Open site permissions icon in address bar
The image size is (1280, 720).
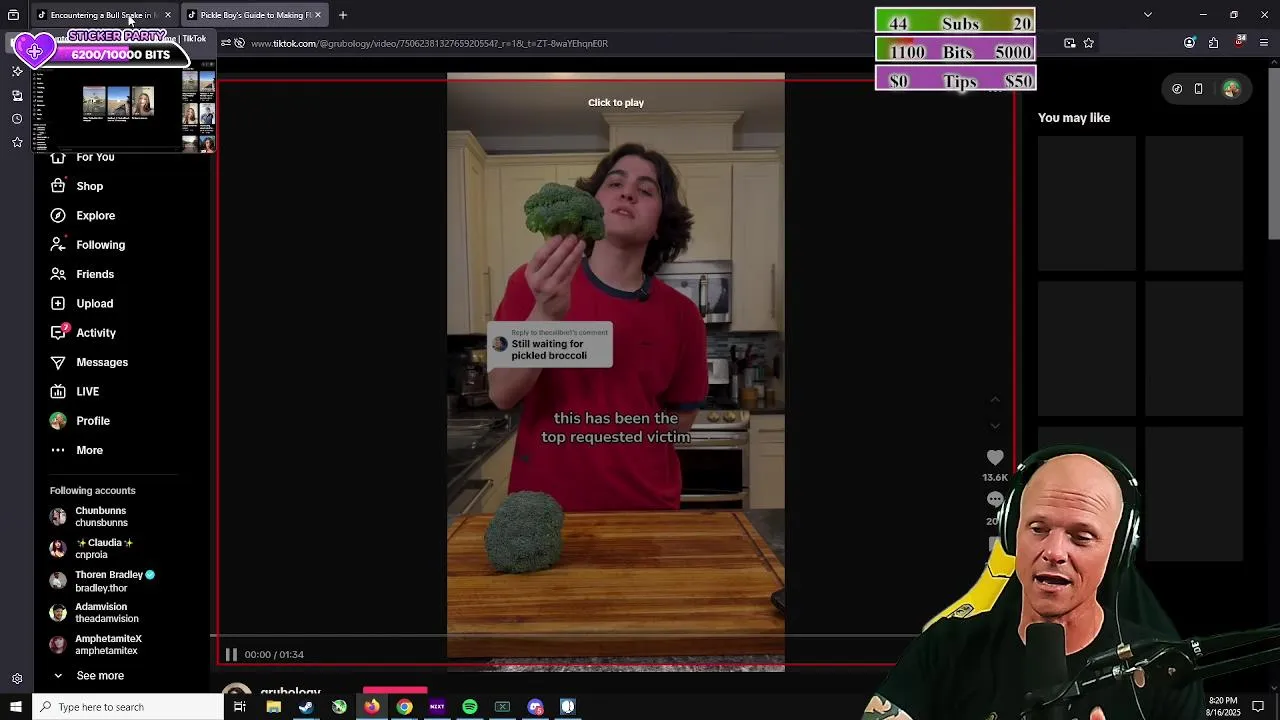(x=226, y=43)
